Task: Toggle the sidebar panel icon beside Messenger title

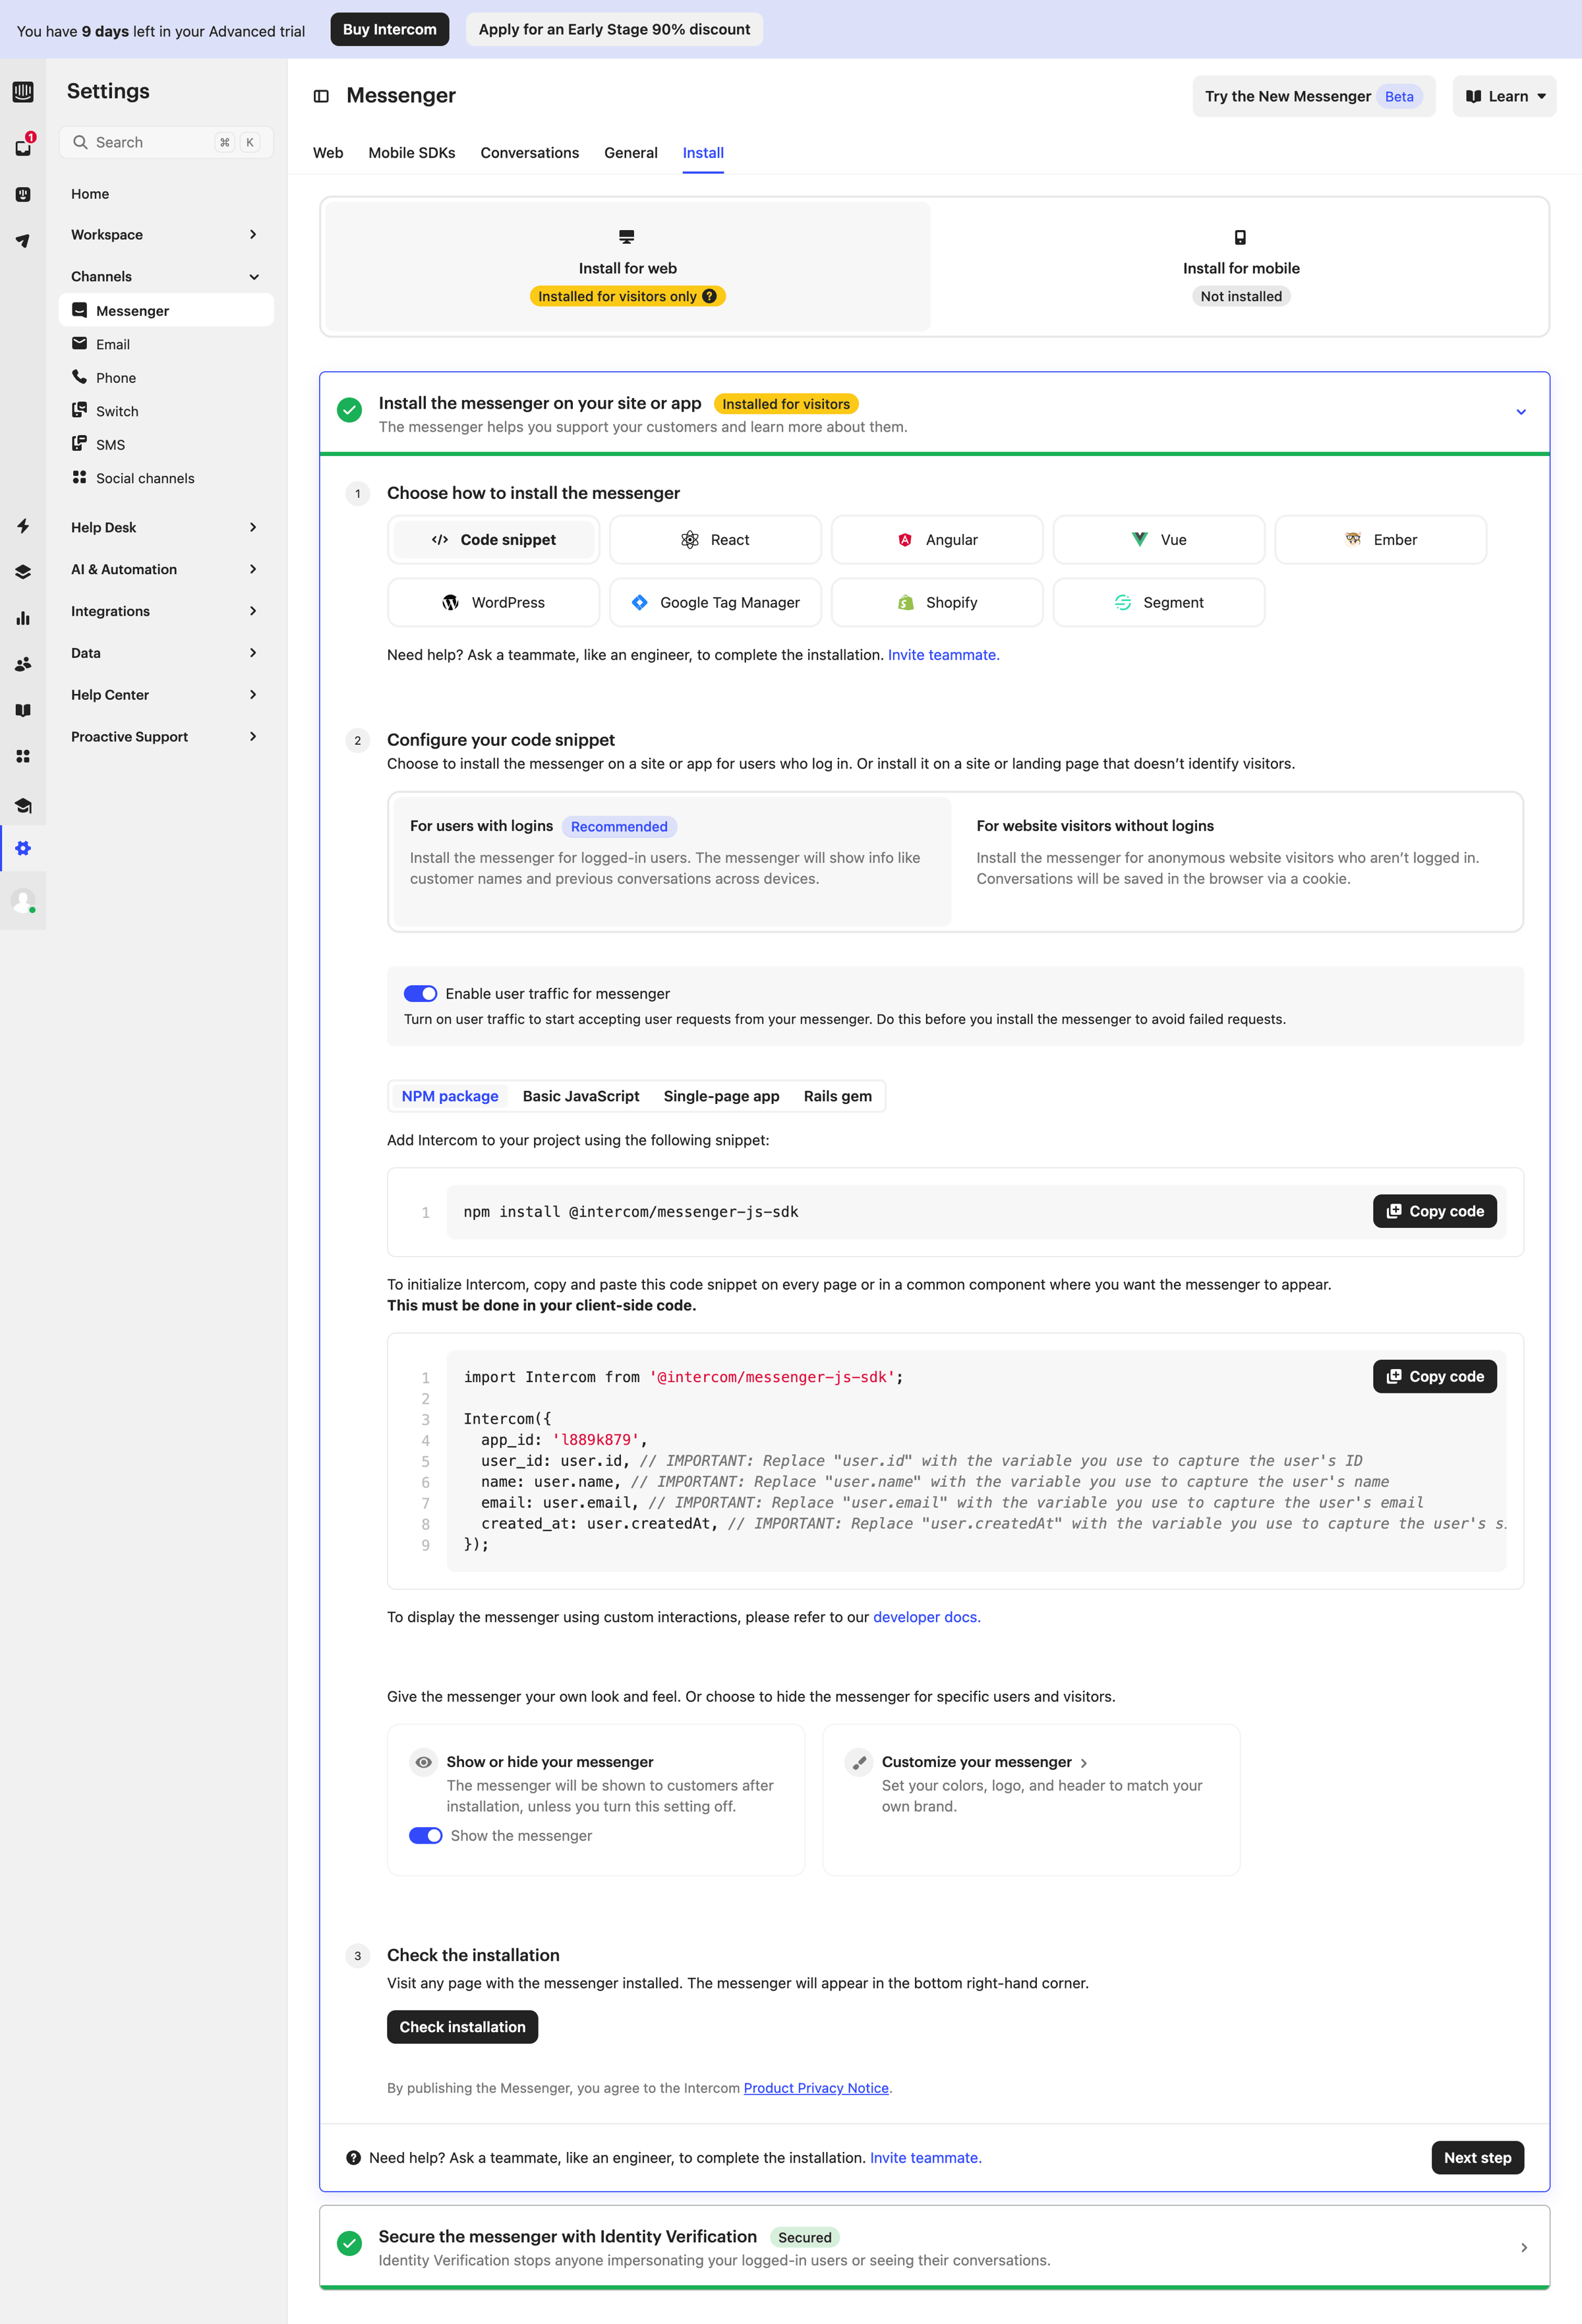Action: click(x=321, y=96)
